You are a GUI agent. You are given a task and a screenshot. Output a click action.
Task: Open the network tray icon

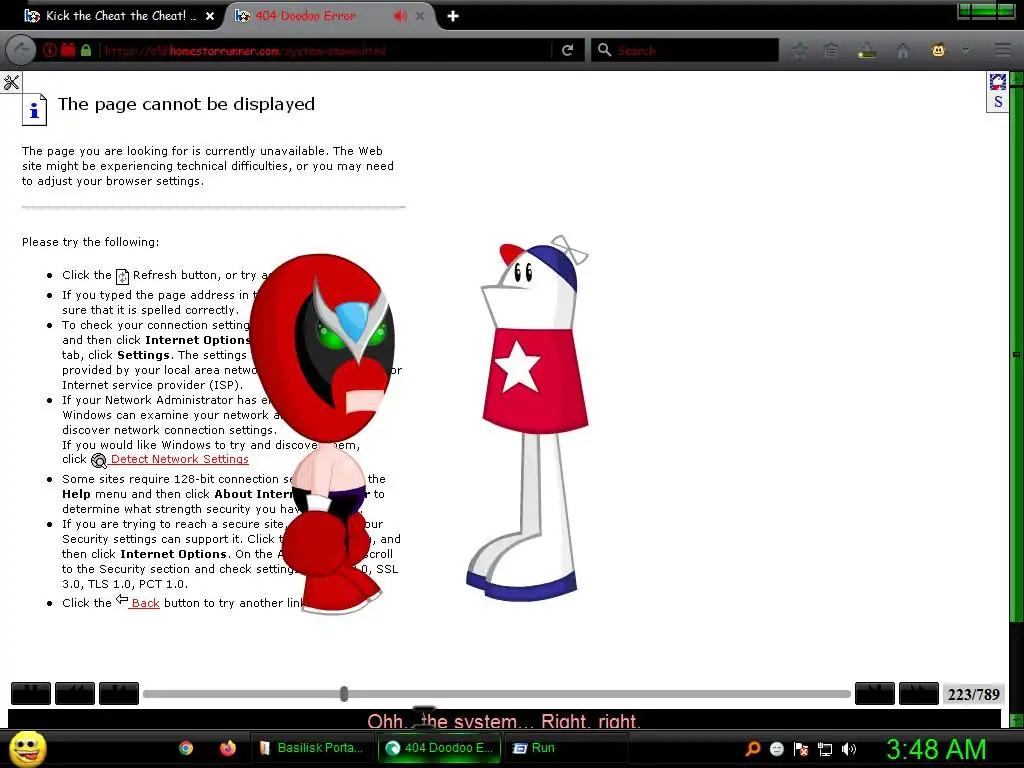(825, 749)
